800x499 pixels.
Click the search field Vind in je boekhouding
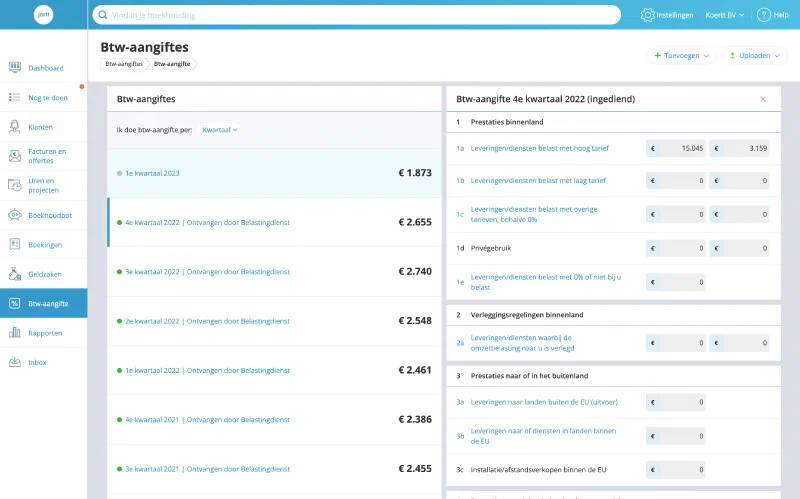pos(357,15)
